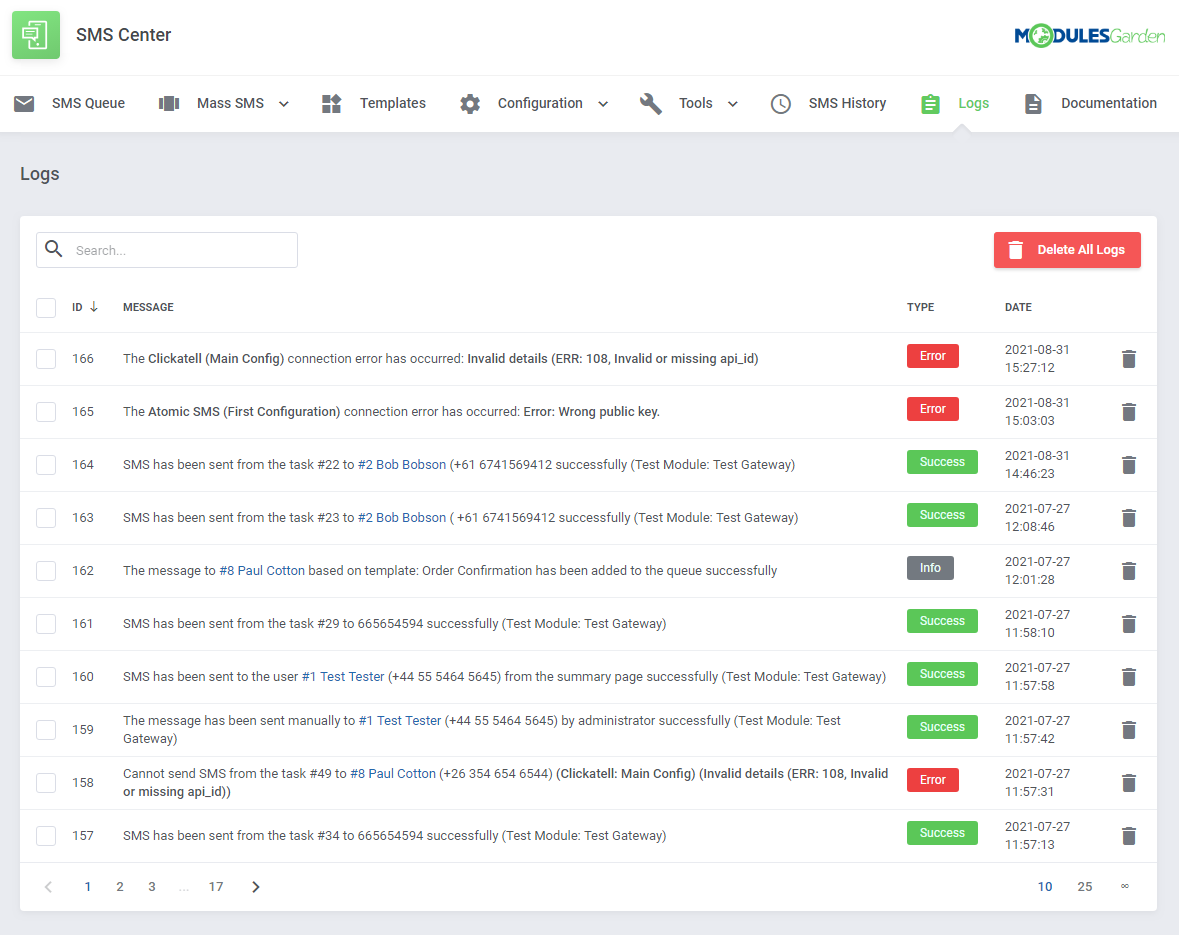The height and width of the screenshot is (935, 1179).
Task: View SMS History using the clock icon
Action: pyautogui.click(x=781, y=102)
